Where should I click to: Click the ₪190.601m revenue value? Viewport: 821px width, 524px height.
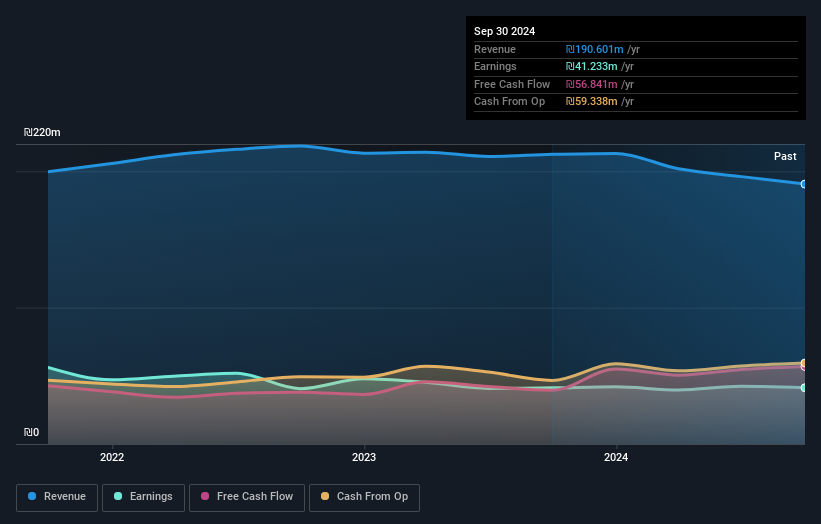(594, 49)
